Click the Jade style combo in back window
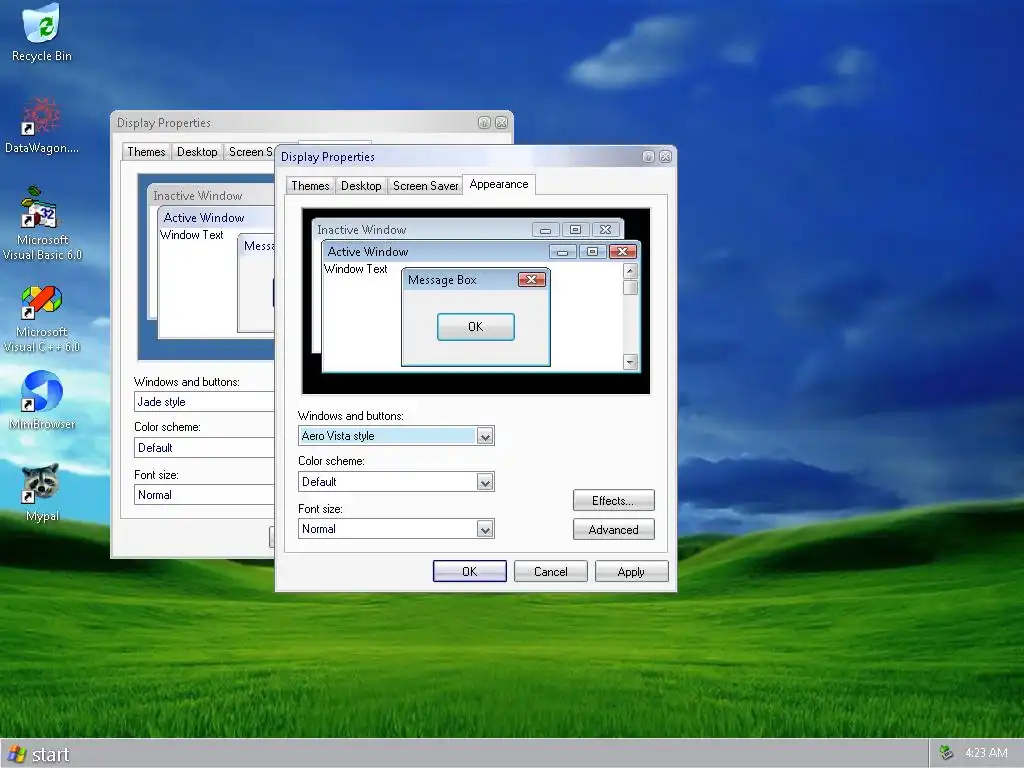This screenshot has width=1024, height=768. point(204,402)
